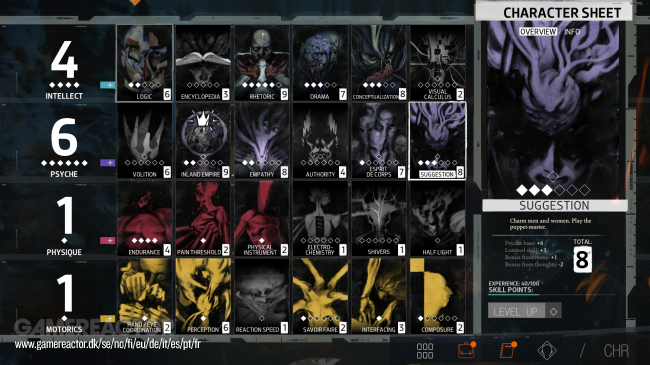The width and height of the screenshot is (650, 365).
Task: Select the Interfacing skill card
Action: pos(379,296)
